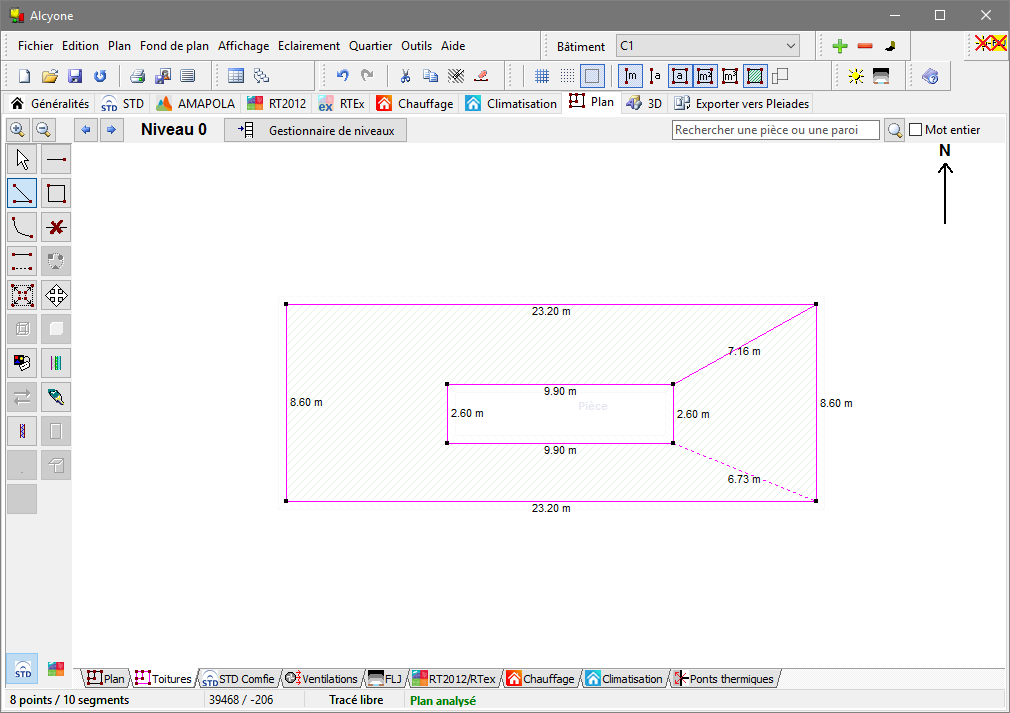
Task: Click the green plus add building icon
Action: coord(839,46)
